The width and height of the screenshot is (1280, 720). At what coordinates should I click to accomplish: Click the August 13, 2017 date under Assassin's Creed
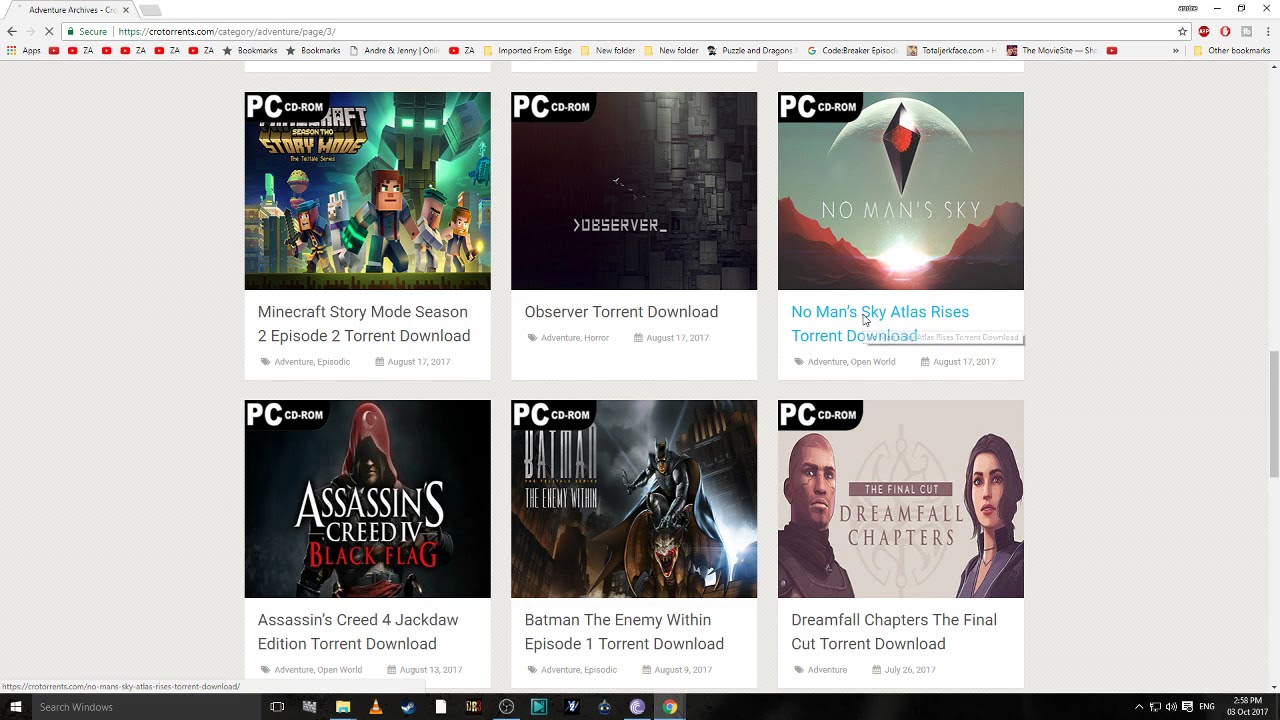click(431, 670)
